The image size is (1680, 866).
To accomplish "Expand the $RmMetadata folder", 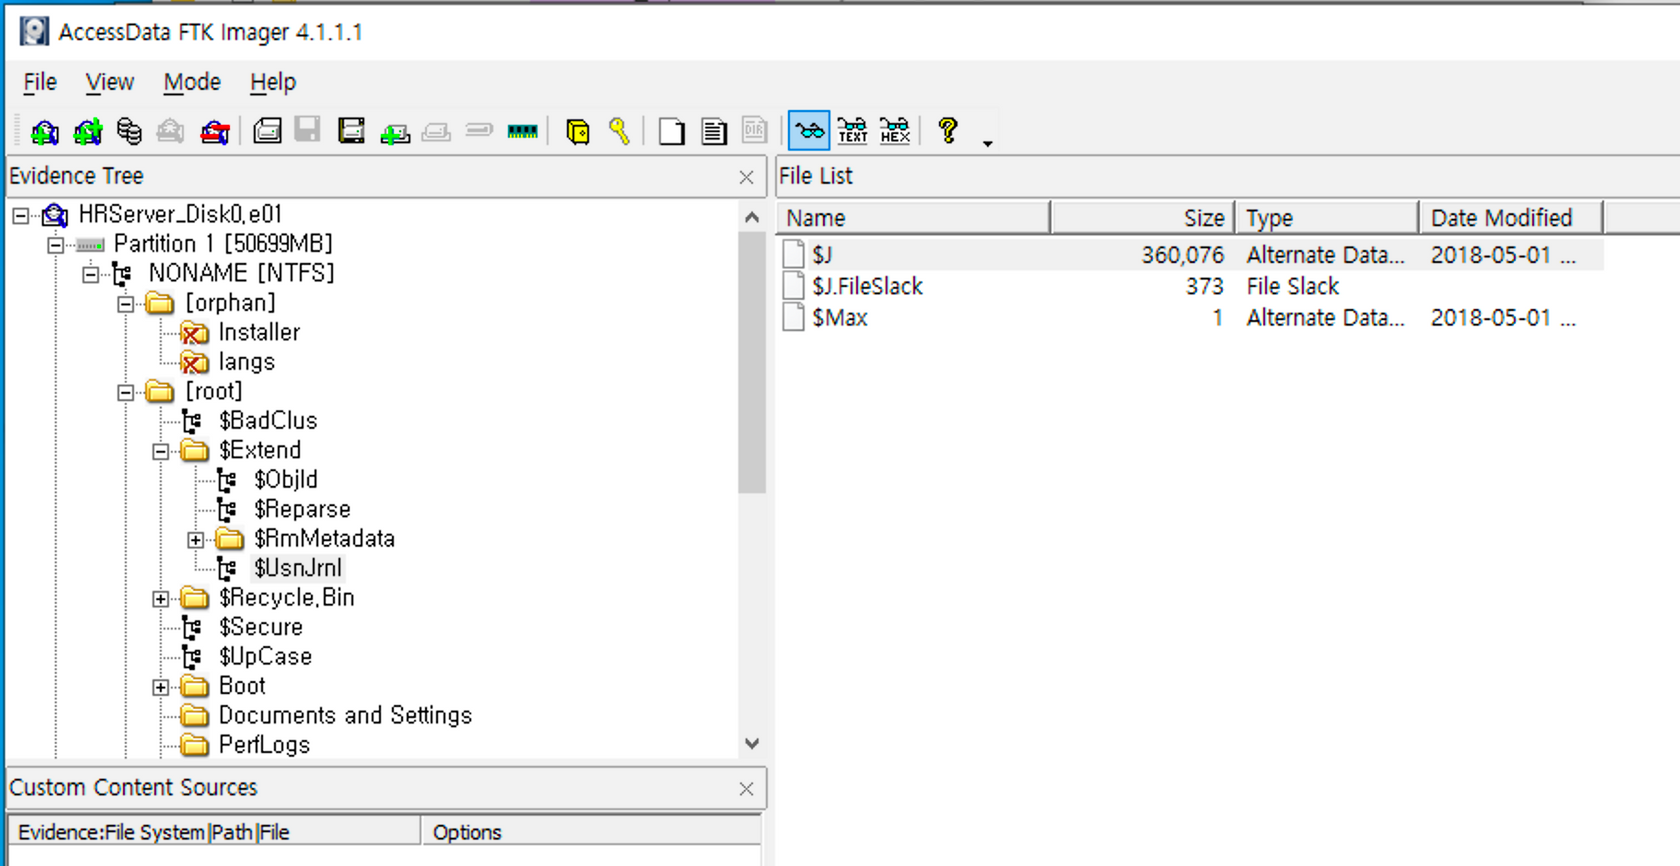I will click(195, 540).
